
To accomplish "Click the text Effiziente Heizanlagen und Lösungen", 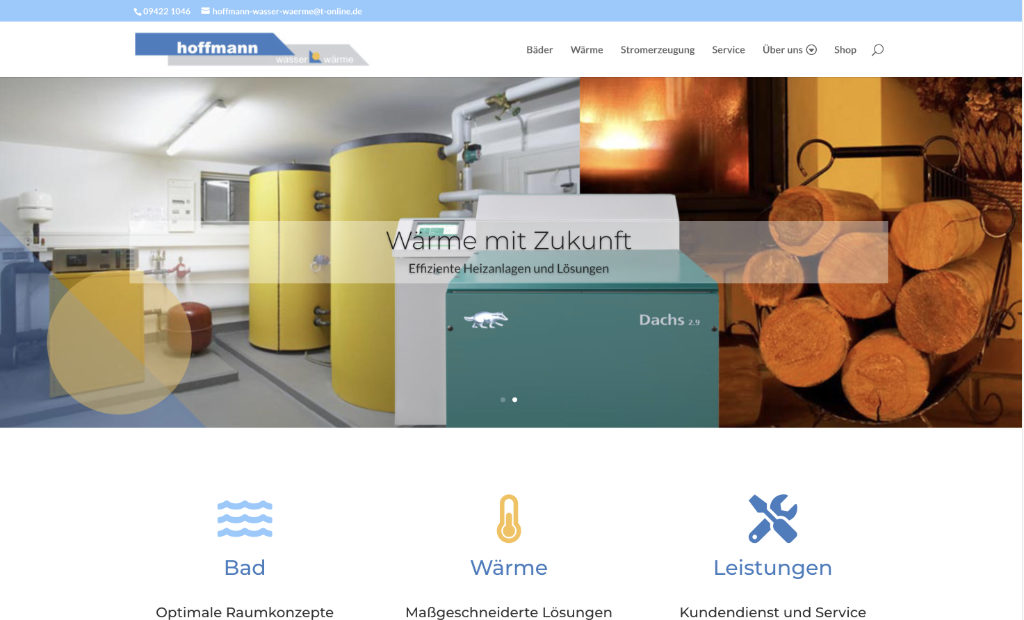I will click(x=509, y=269).
